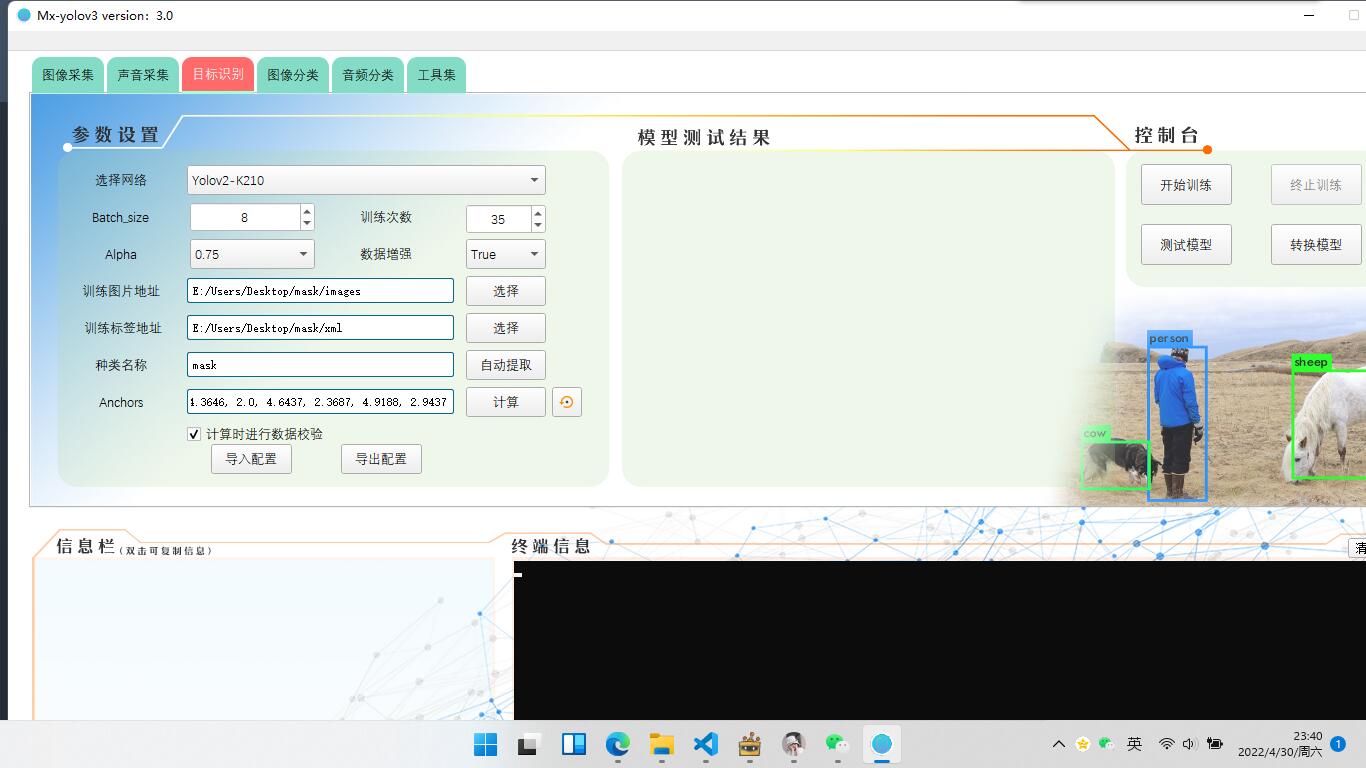Click the 导出配置 button
Screen dimensions: 1366x768
[x=381, y=459]
